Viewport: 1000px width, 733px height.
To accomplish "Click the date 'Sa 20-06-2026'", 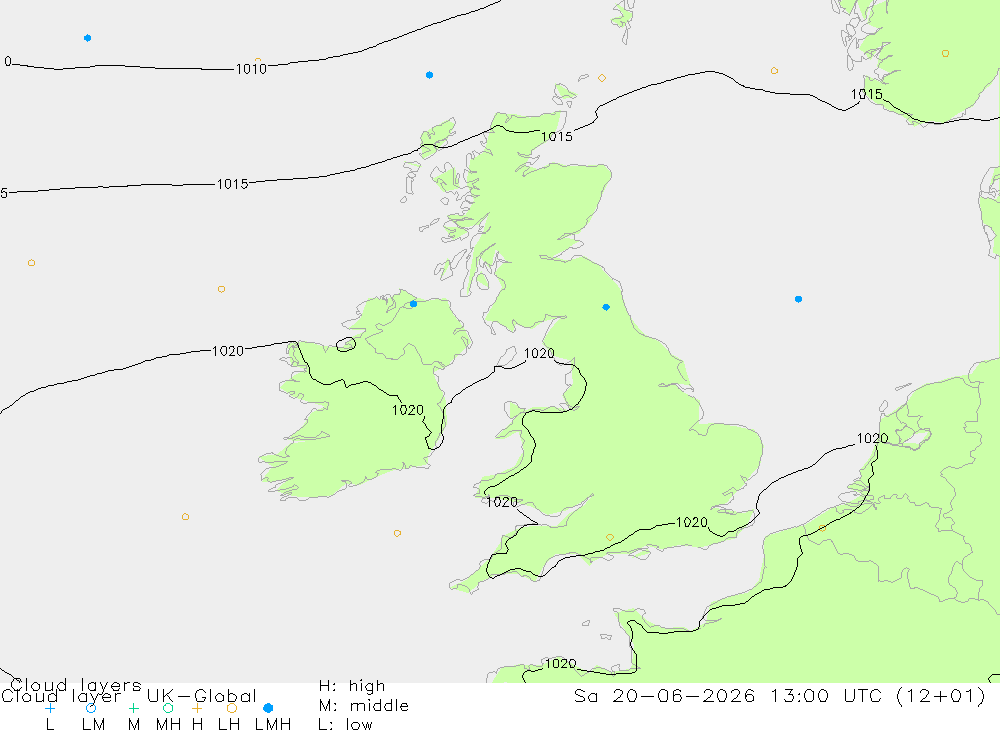I will [x=665, y=695].
